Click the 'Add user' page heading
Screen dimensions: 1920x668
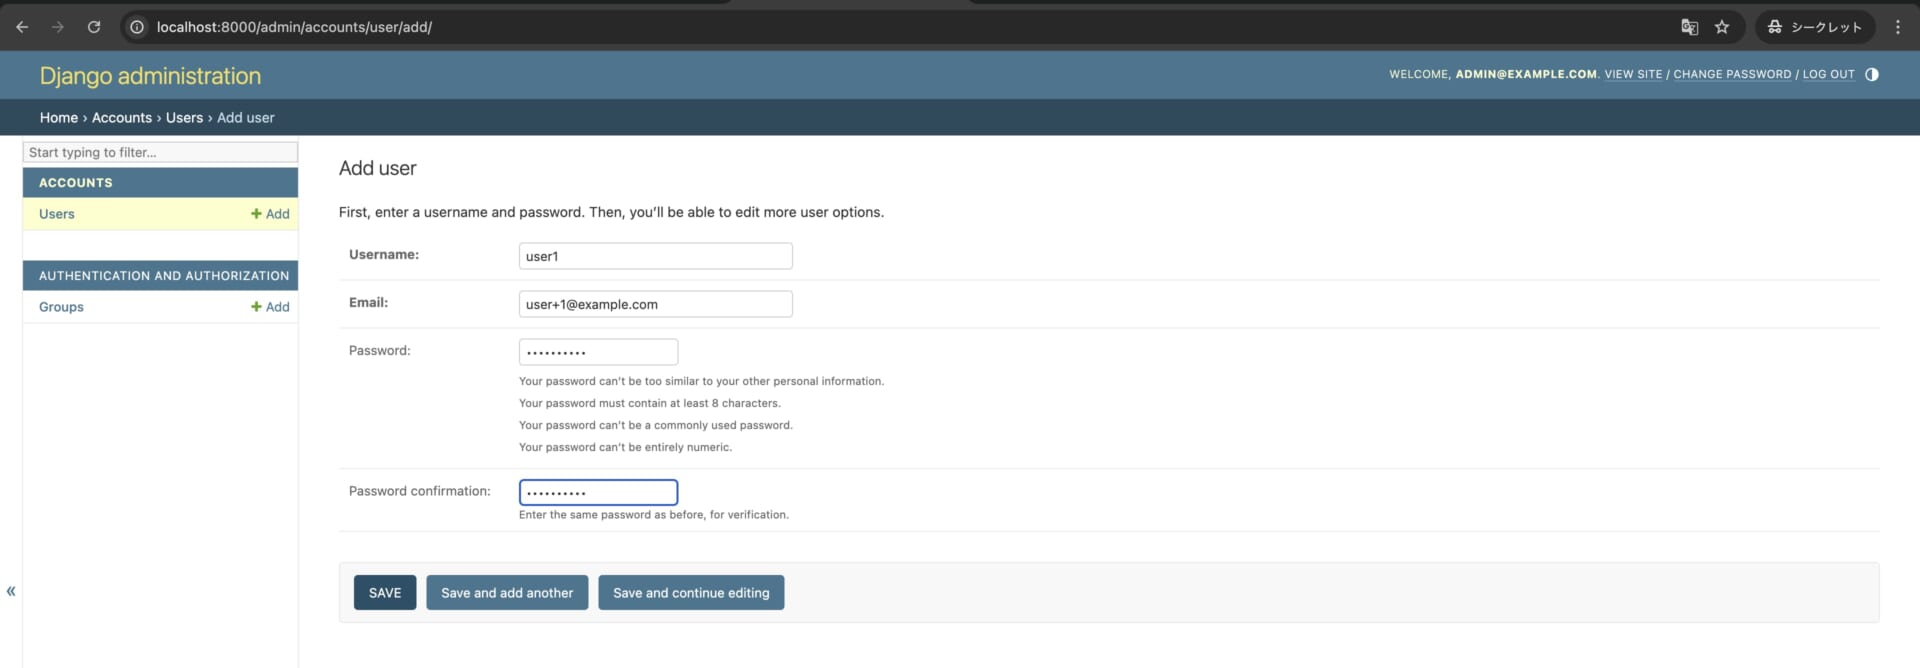coord(378,168)
